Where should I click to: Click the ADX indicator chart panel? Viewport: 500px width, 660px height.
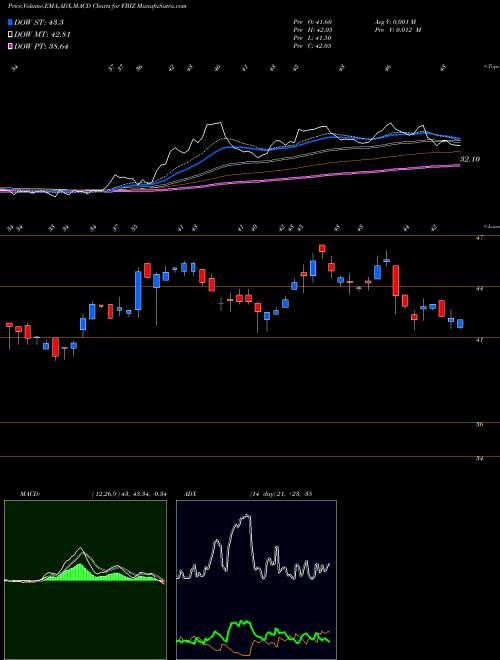256,580
